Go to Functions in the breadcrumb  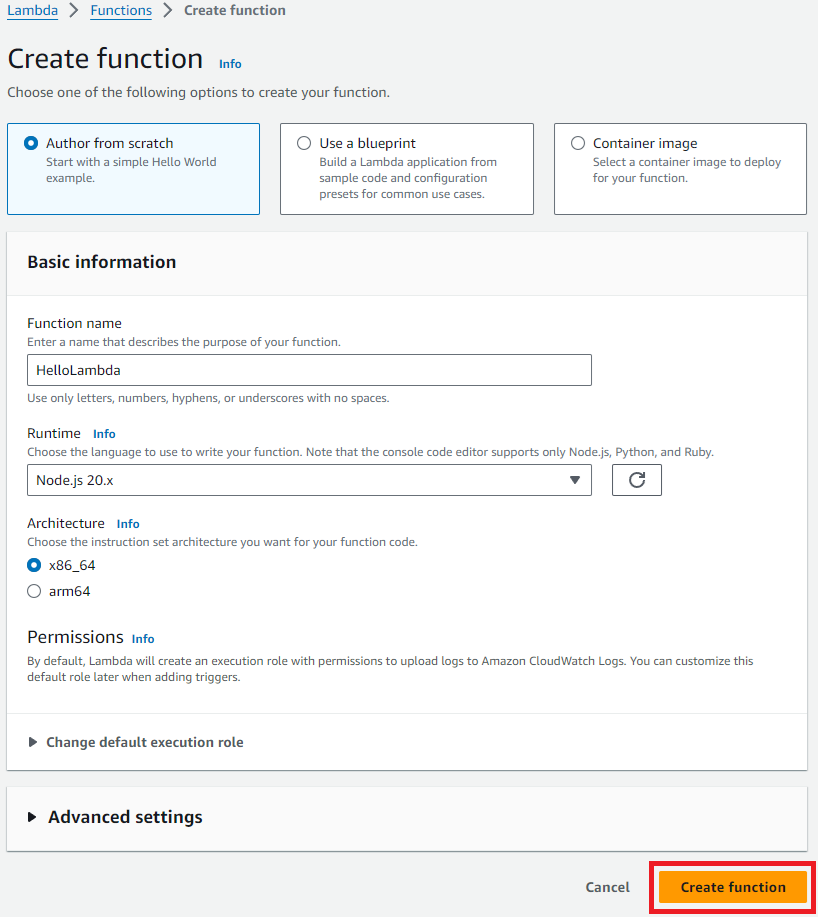point(121,11)
